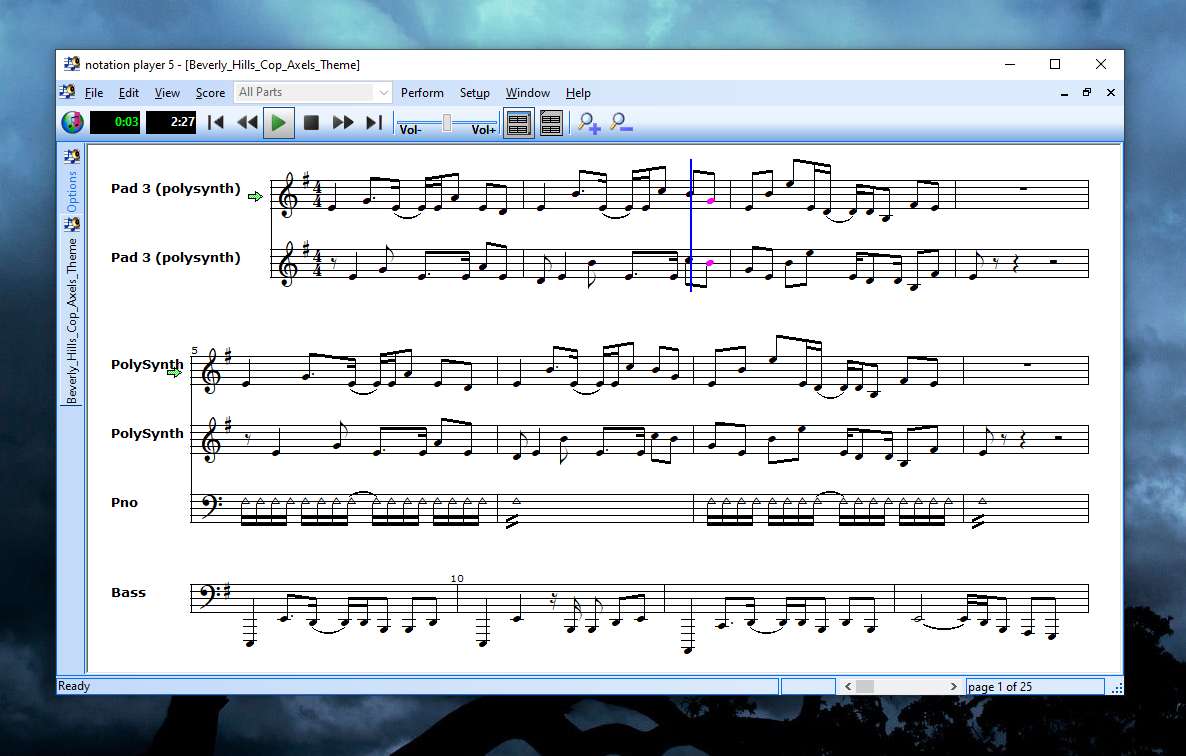
Task: Click the top 'Pad 3 (polysynth)' staff label
Action: point(175,189)
